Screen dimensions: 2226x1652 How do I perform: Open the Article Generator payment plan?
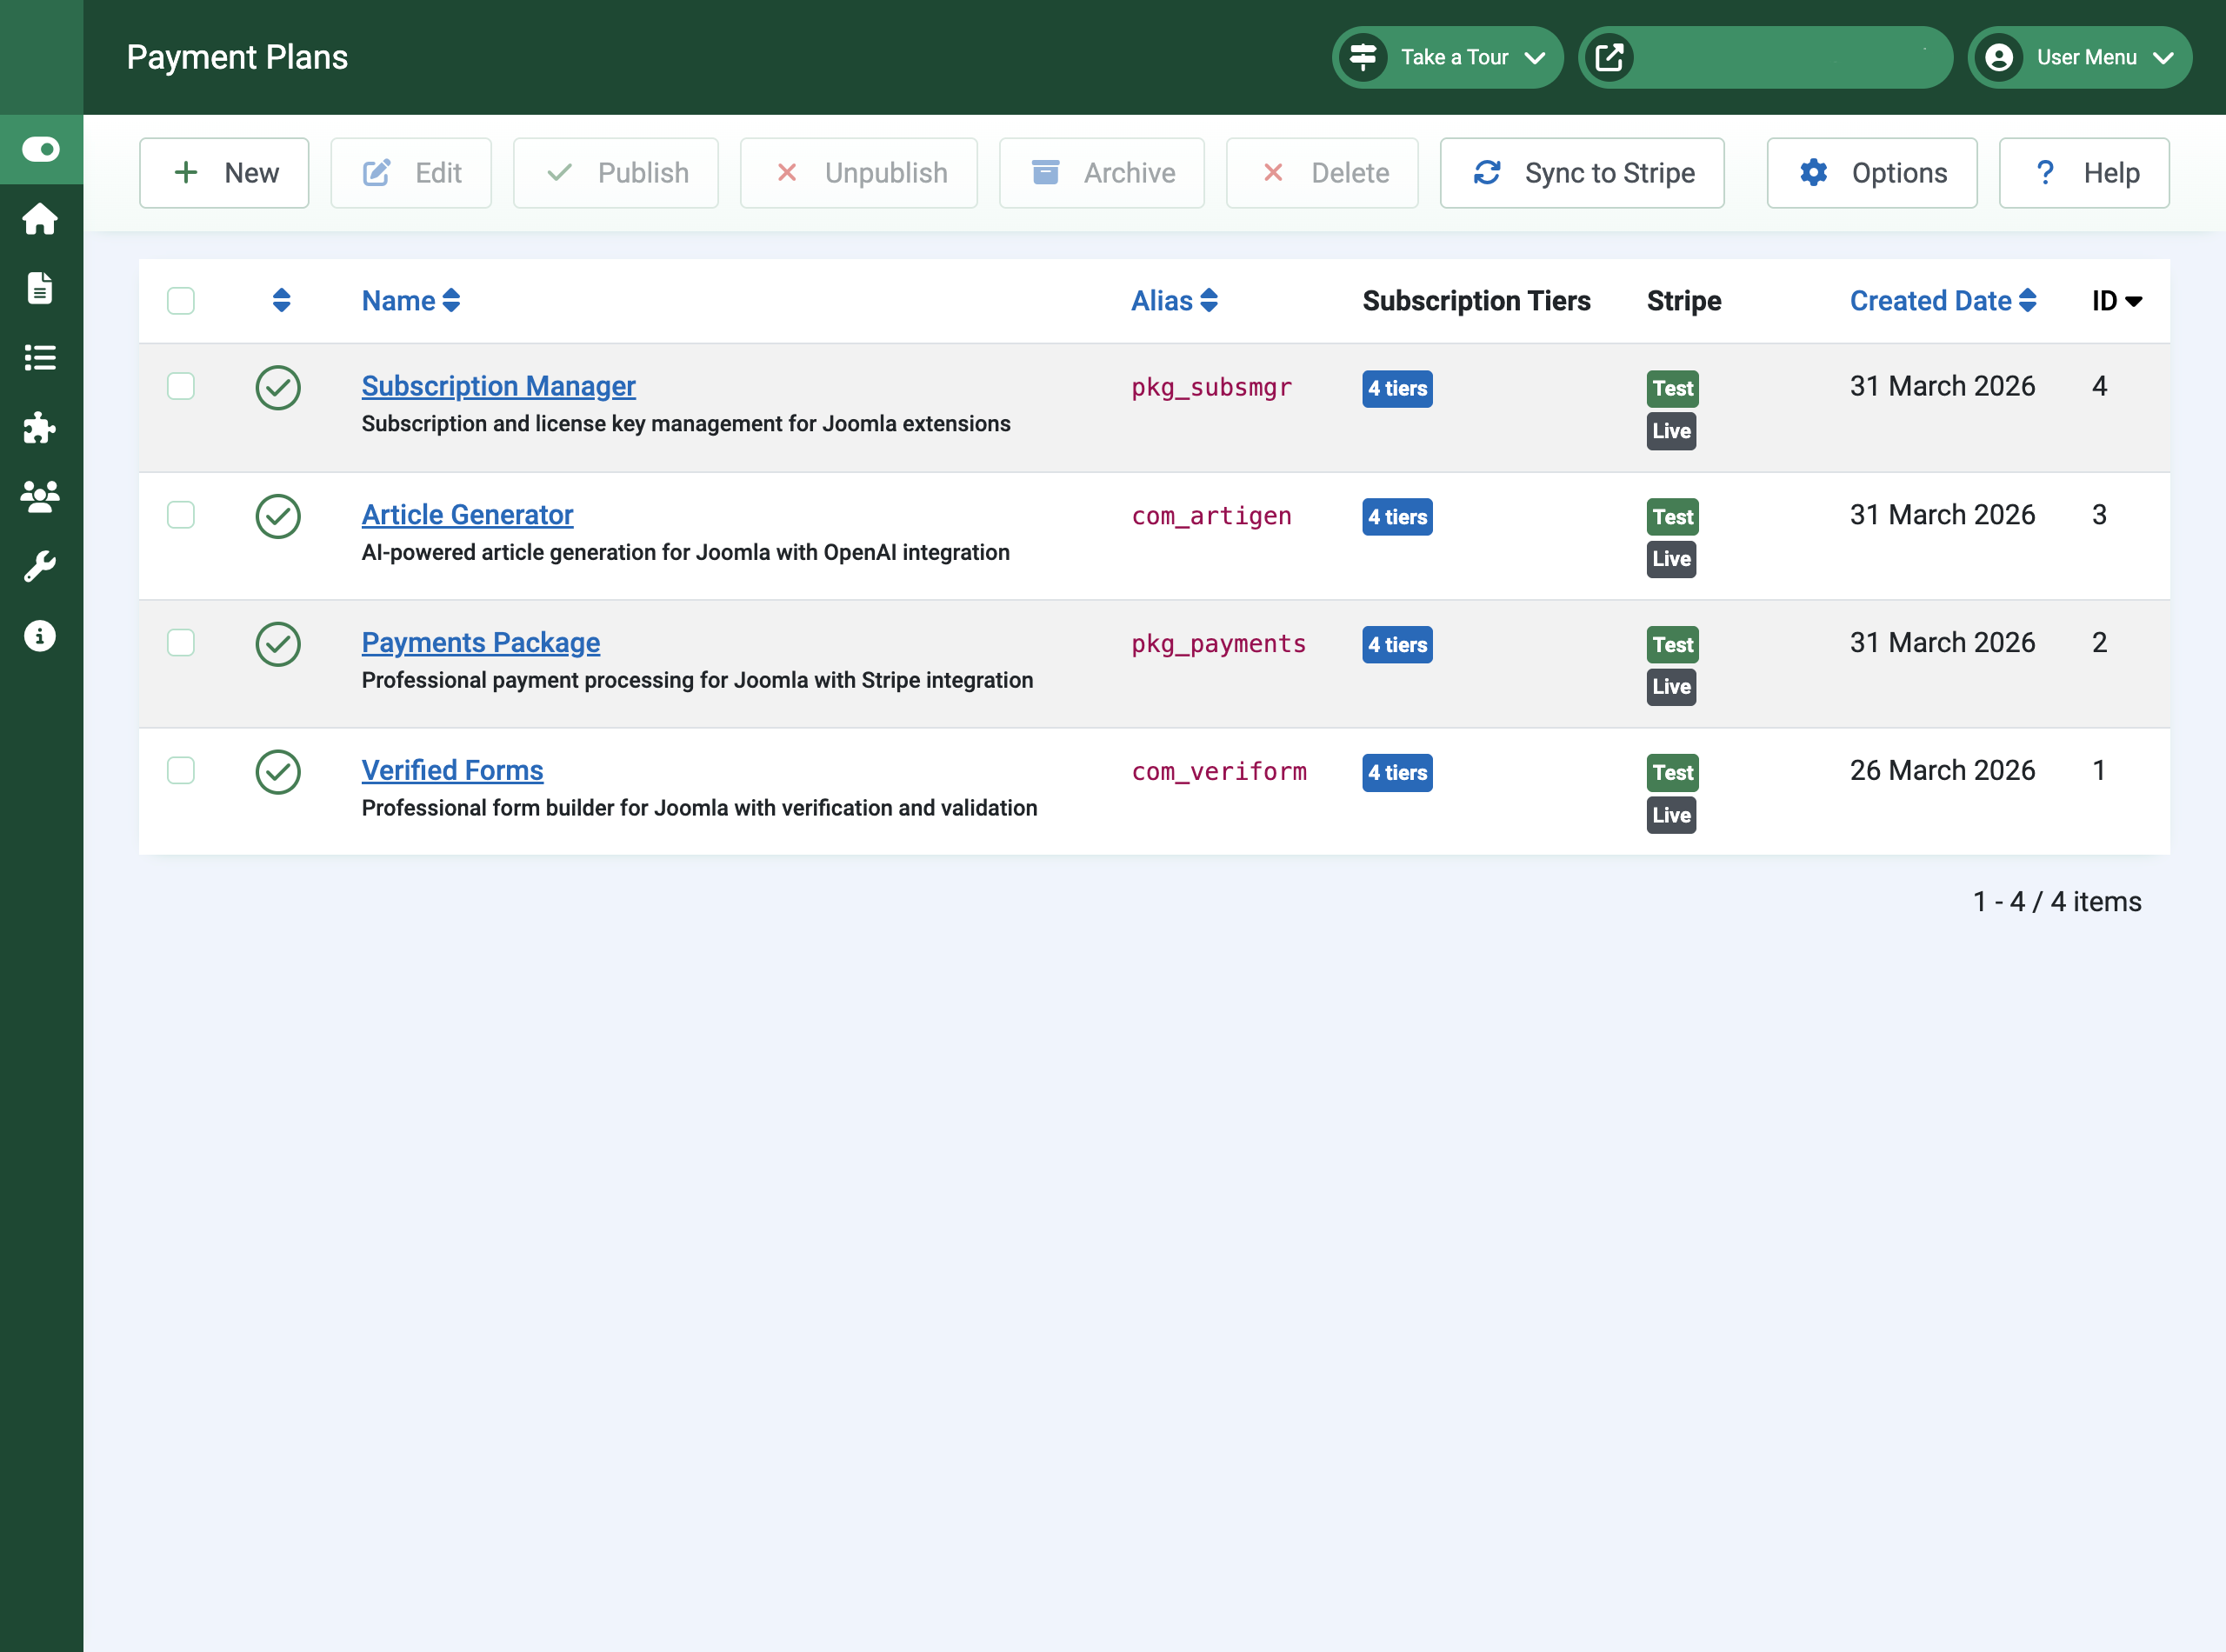pyautogui.click(x=467, y=514)
